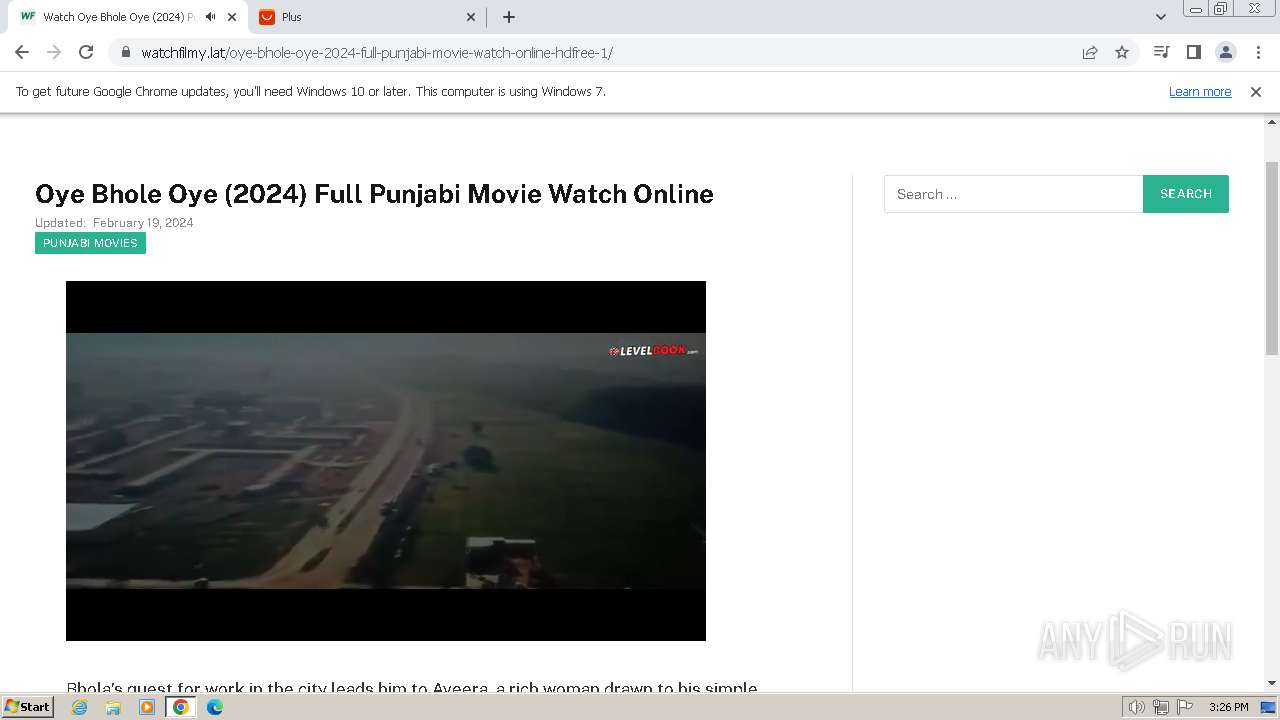The height and width of the screenshot is (720, 1280).
Task: Open the Windows Start menu
Action: click(x=27, y=706)
